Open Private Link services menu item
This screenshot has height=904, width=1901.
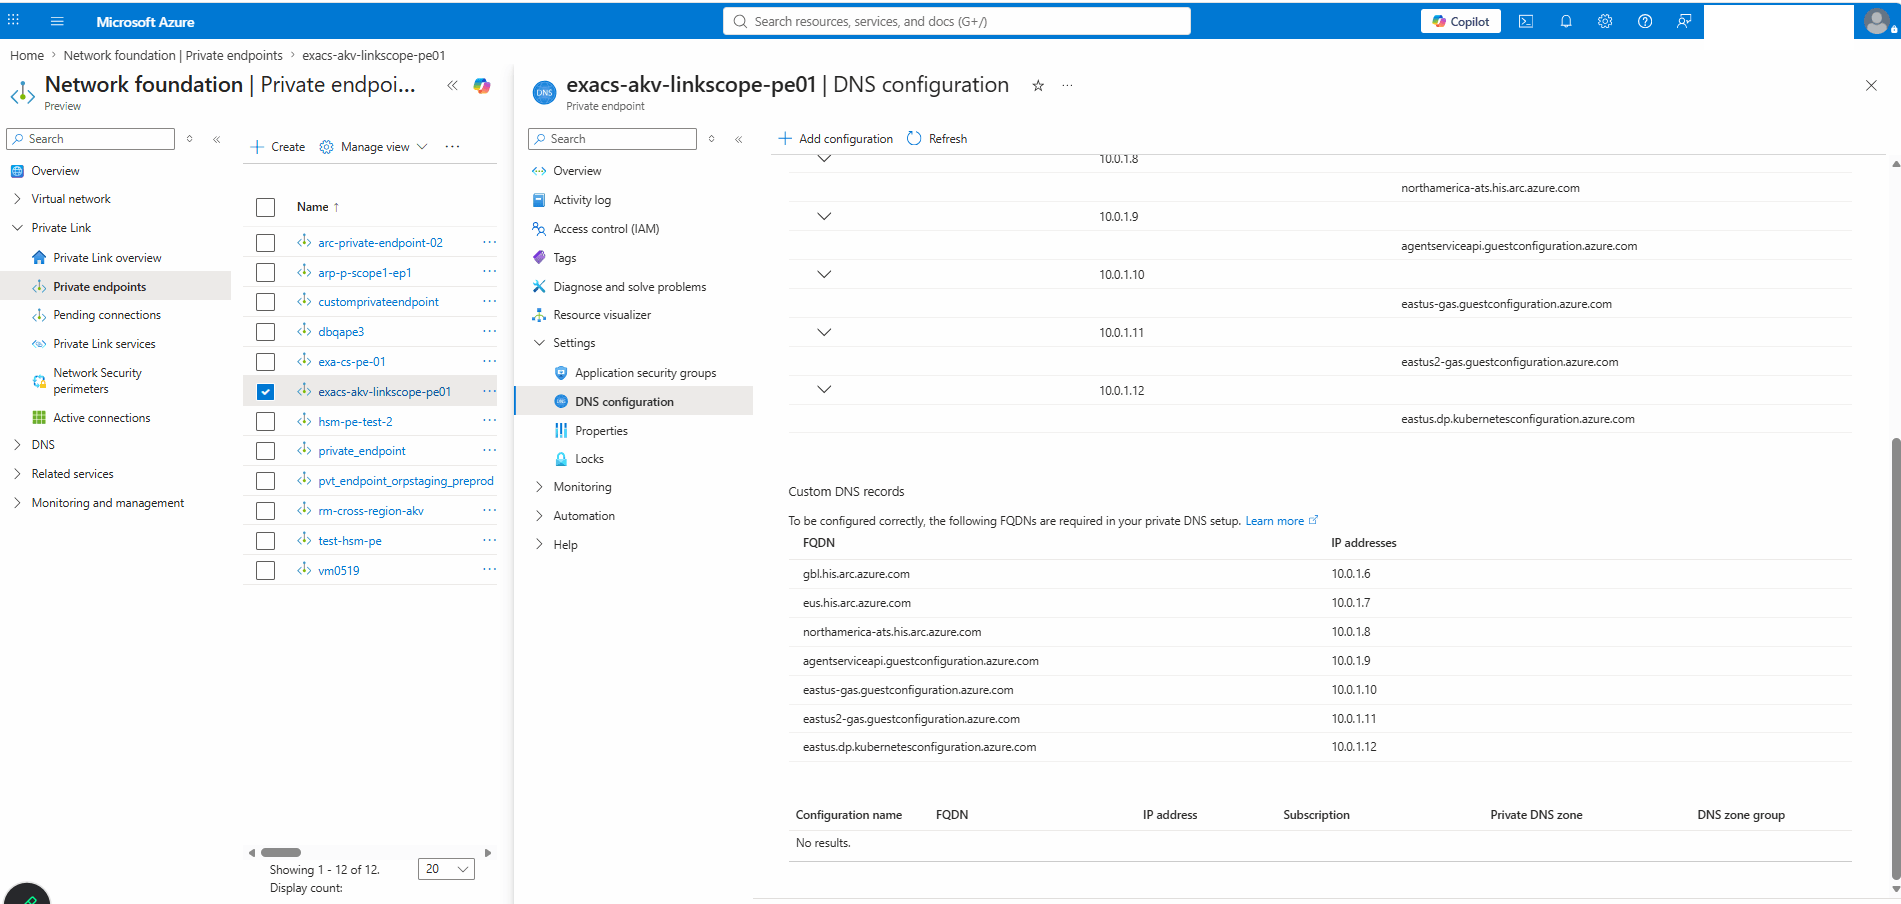[x=104, y=344]
